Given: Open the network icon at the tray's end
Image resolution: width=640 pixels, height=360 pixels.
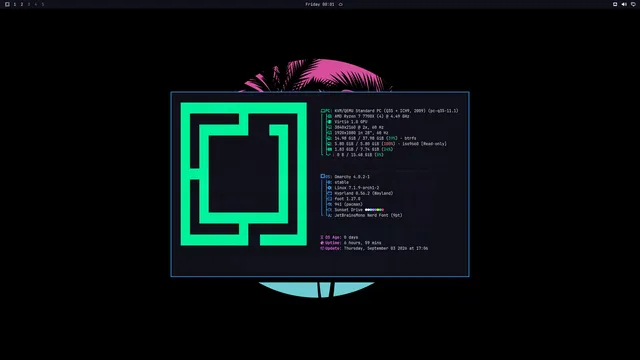Looking at the screenshot, I should coord(633,4).
